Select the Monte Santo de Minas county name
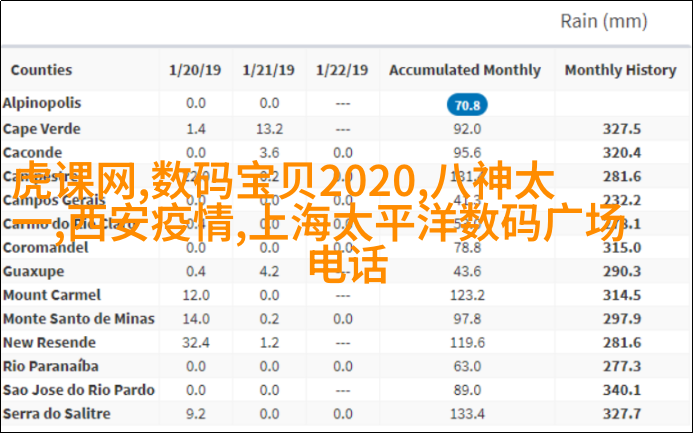The image size is (694, 434). coord(79,319)
